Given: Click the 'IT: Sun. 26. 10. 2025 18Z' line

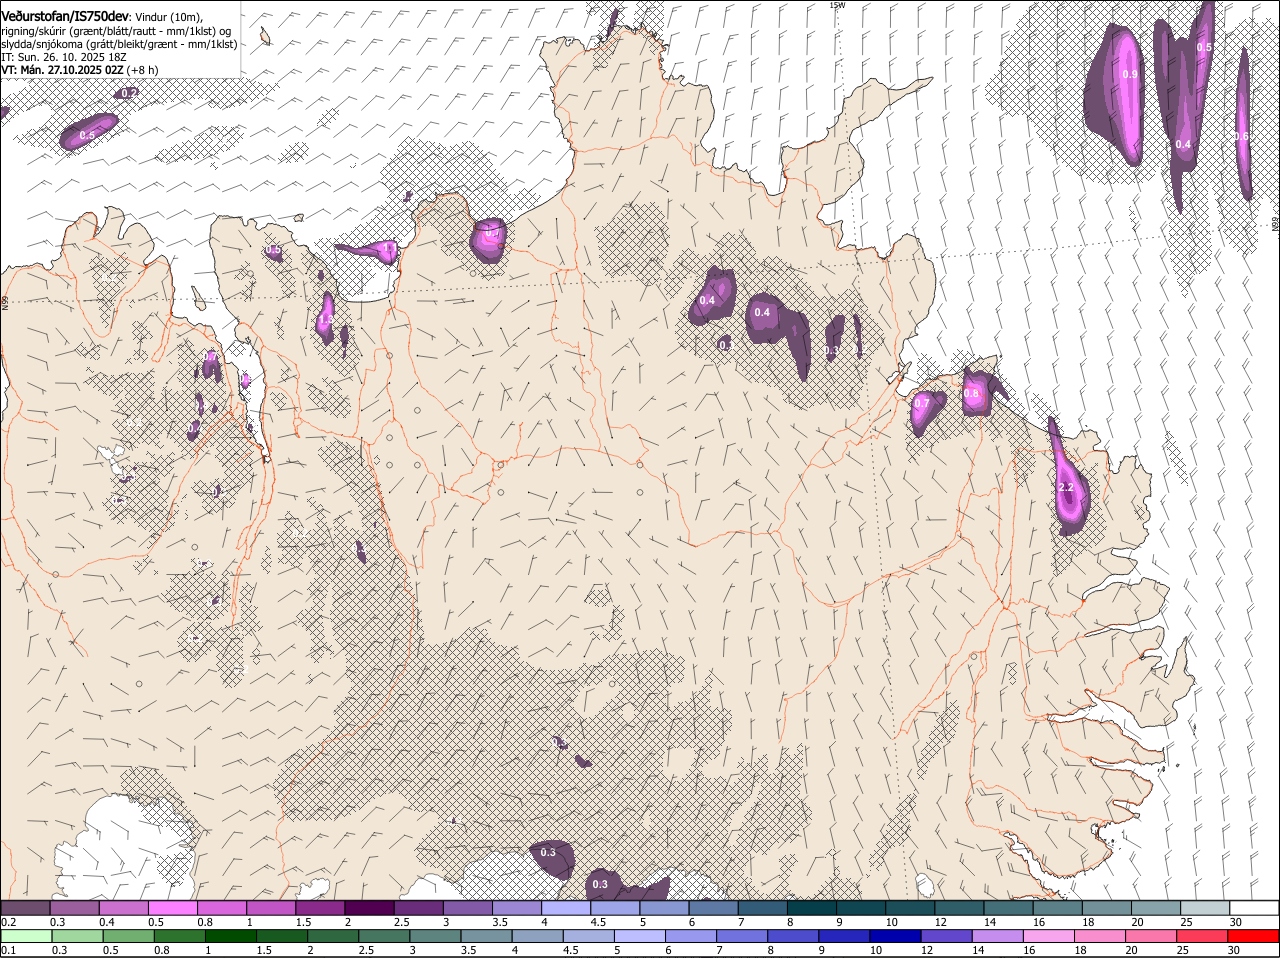Looking at the screenshot, I should (x=63, y=57).
